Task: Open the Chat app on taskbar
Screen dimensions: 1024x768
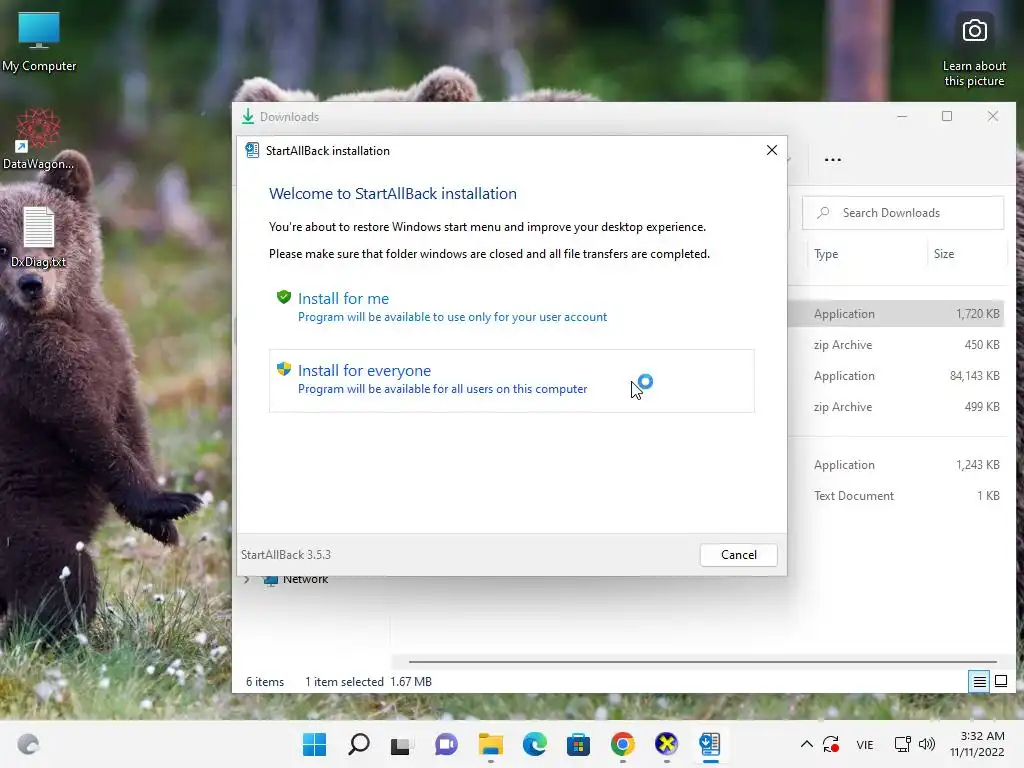Action: [446, 744]
